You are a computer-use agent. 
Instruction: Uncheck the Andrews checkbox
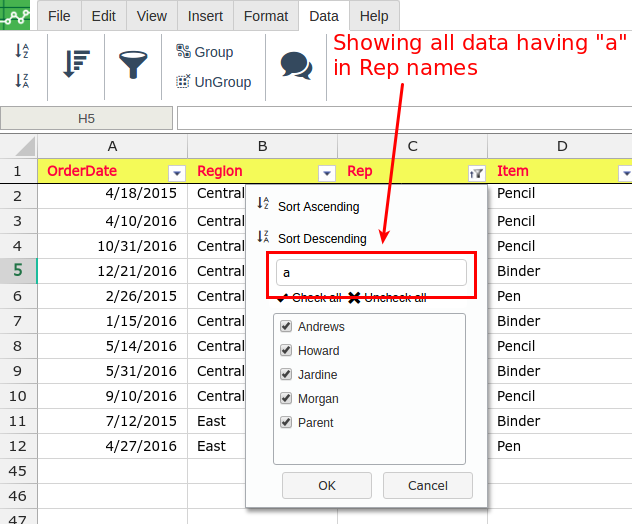coord(286,327)
